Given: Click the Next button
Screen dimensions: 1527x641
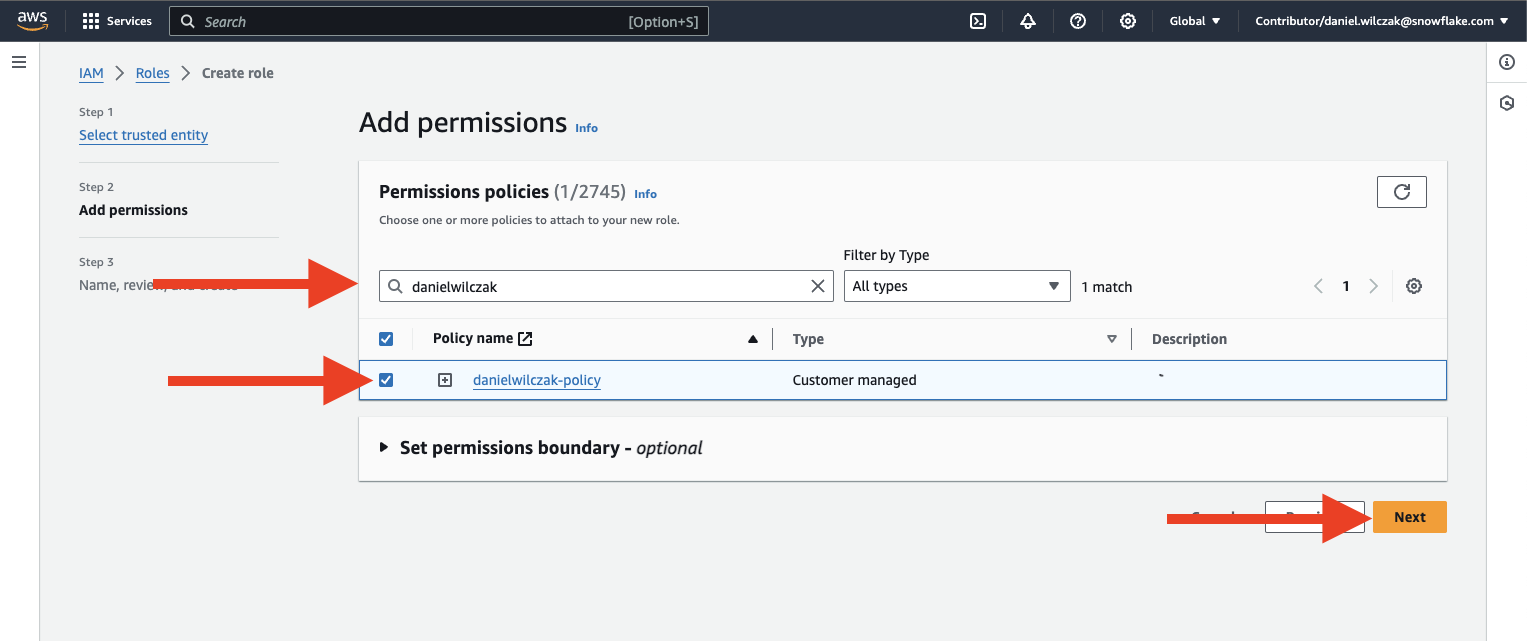Looking at the screenshot, I should pyautogui.click(x=1409, y=517).
